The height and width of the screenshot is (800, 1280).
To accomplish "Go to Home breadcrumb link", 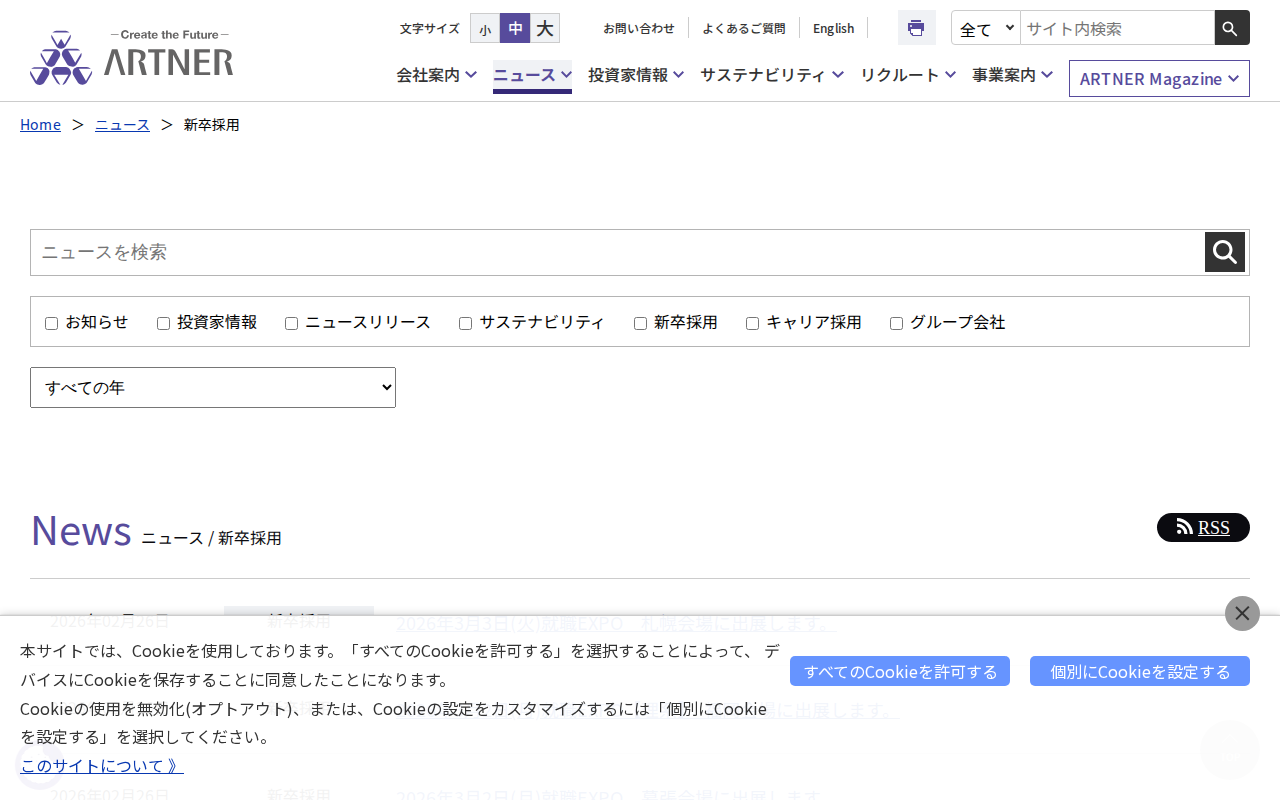I will click(x=40, y=125).
